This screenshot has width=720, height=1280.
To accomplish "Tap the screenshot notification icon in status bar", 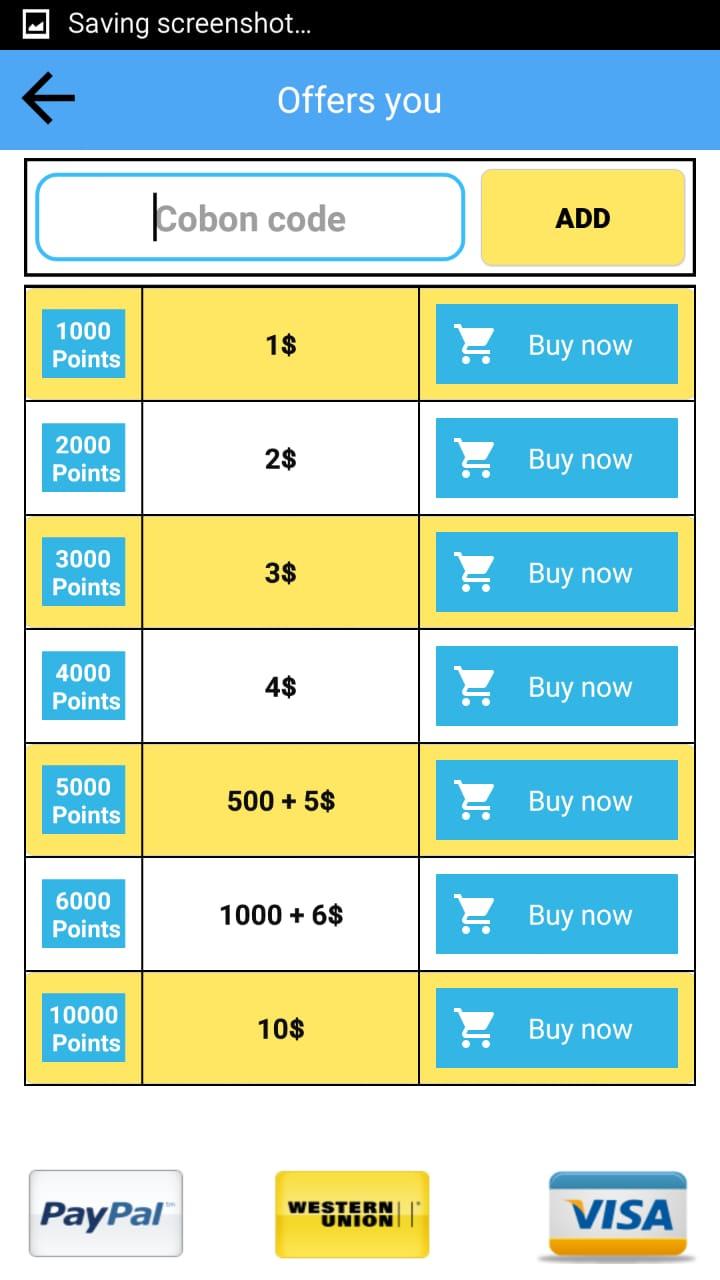I will (36, 24).
